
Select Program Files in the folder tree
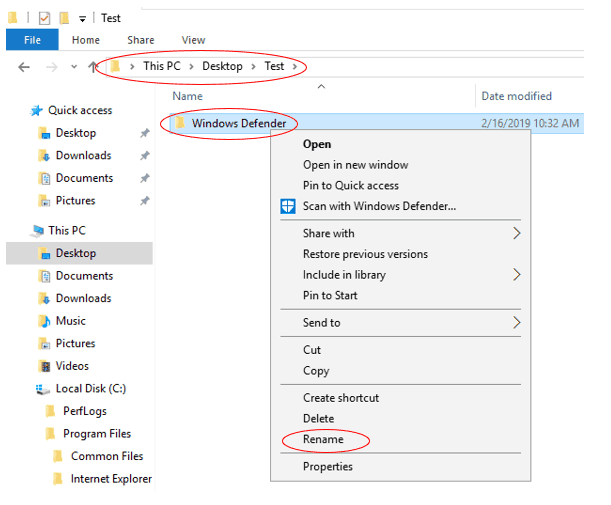(97, 434)
